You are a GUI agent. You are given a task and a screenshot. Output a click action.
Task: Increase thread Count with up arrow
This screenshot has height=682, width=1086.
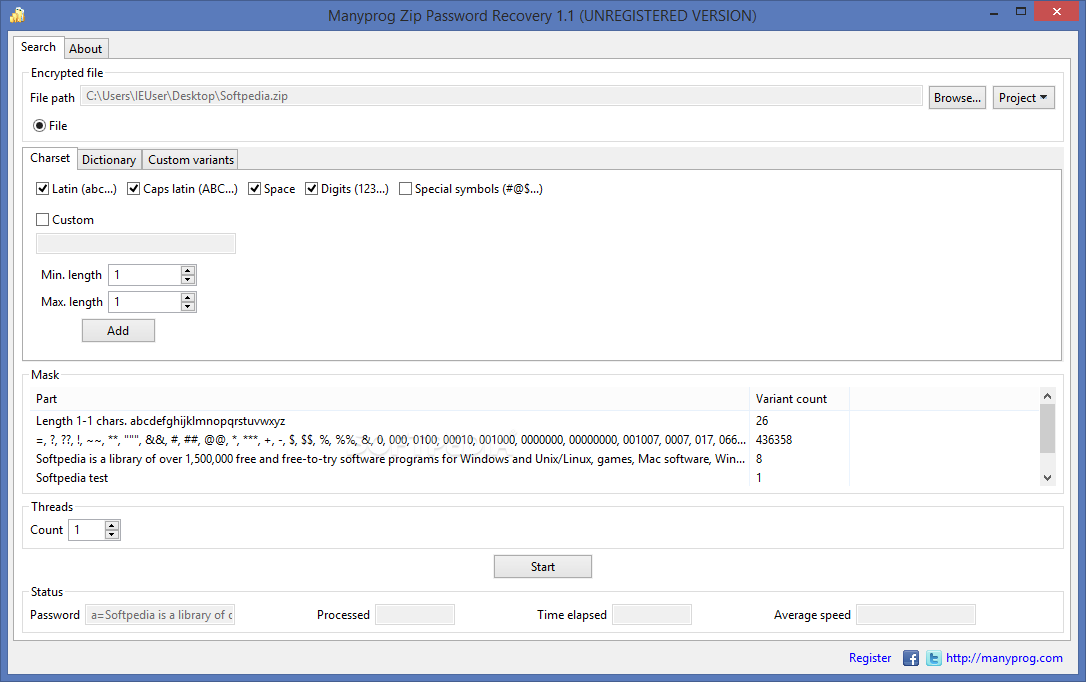coord(112,526)
